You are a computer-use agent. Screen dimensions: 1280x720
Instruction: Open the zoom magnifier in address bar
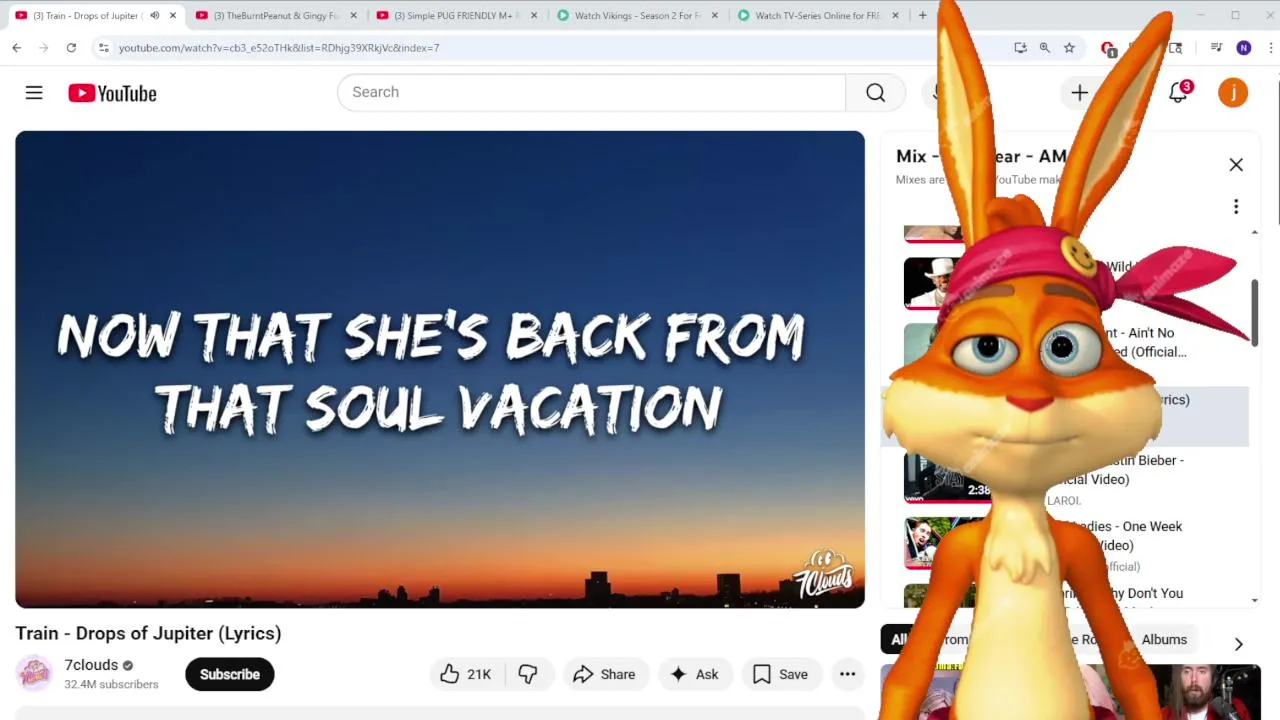pos(1044,47)
